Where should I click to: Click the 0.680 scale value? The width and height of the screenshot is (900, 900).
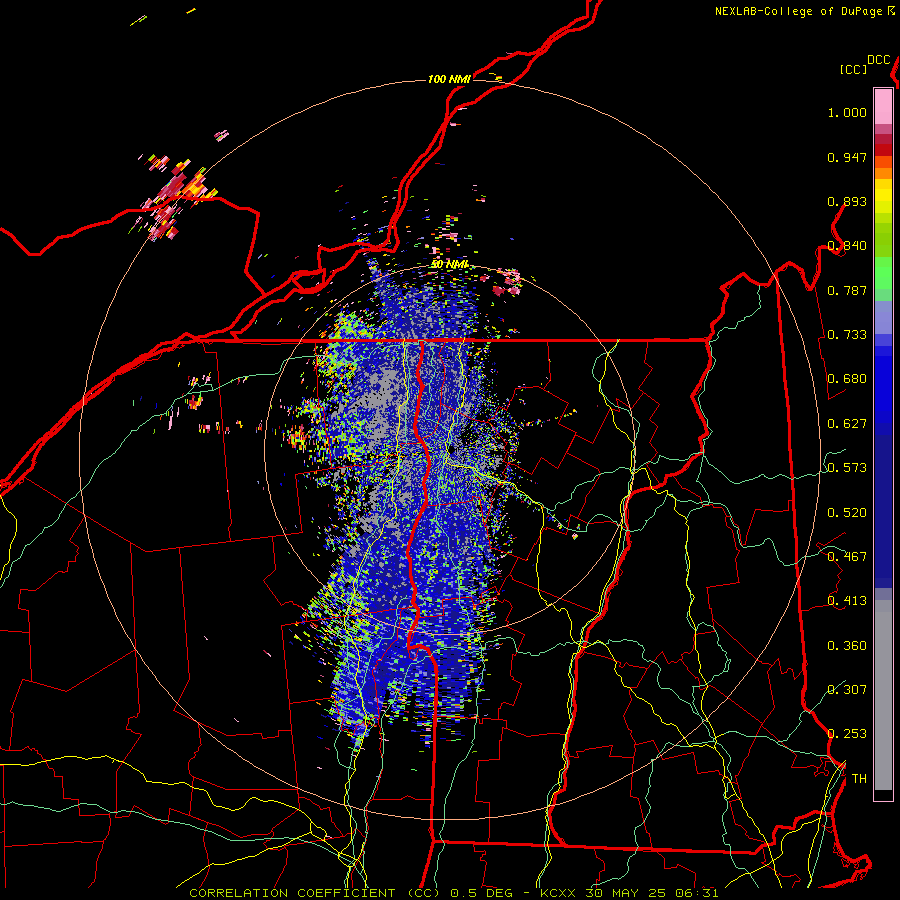(847, 379)
